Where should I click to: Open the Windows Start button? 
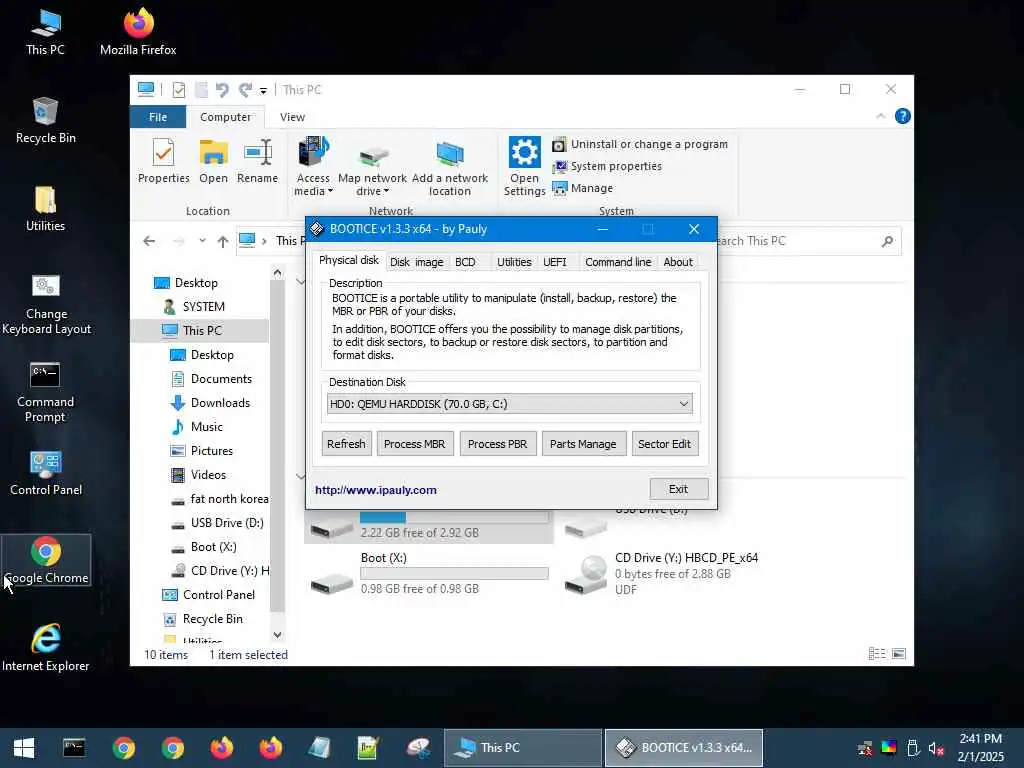[24, 748]
